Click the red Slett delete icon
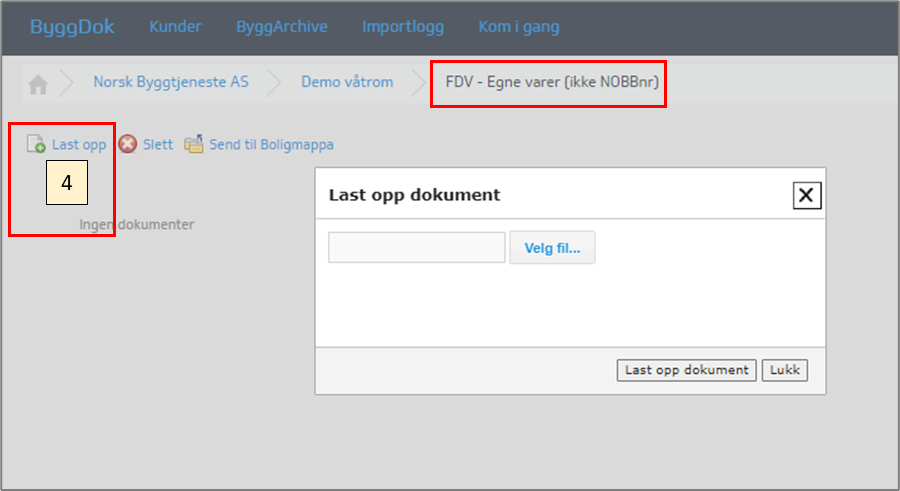900x491 pixels. (x=128, y=145)
